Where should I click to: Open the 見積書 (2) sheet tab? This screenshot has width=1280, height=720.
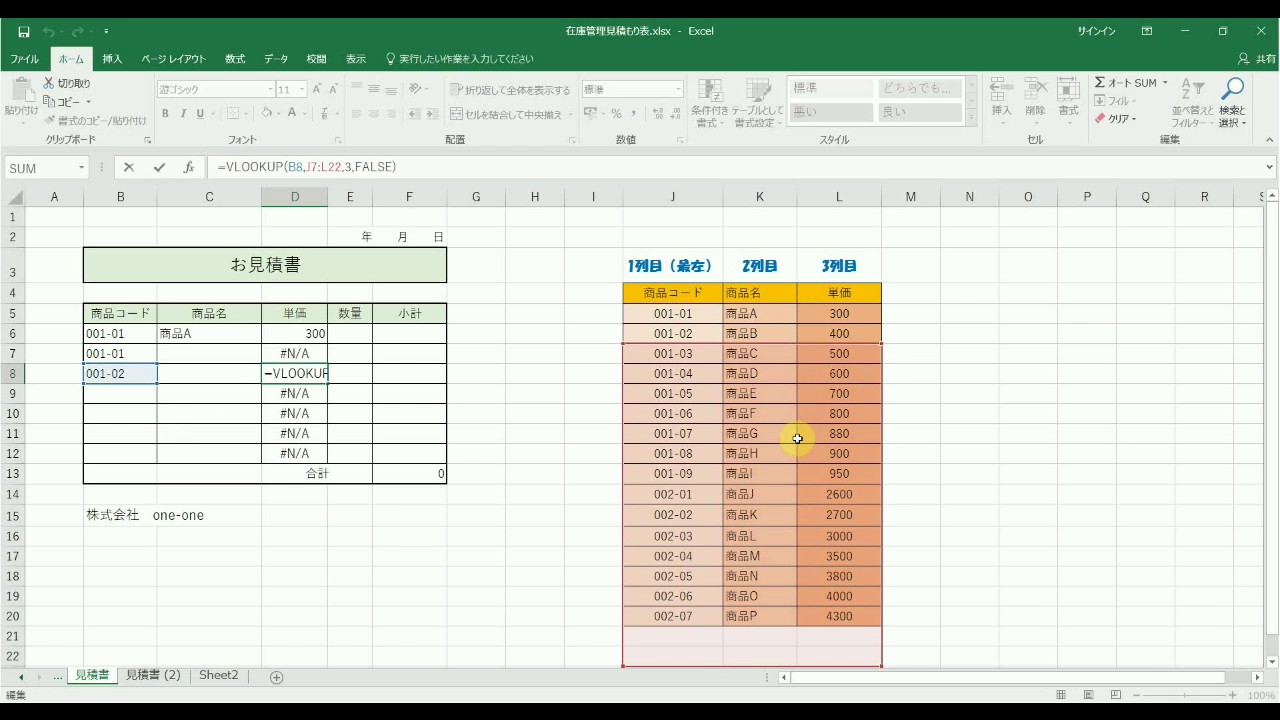point(153,676)
